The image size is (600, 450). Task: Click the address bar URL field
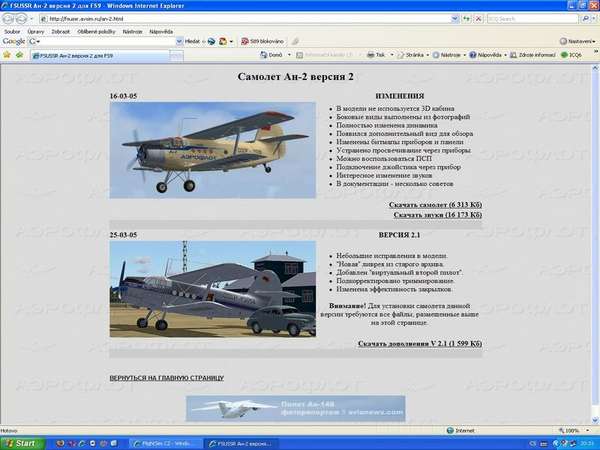[245, 18]
